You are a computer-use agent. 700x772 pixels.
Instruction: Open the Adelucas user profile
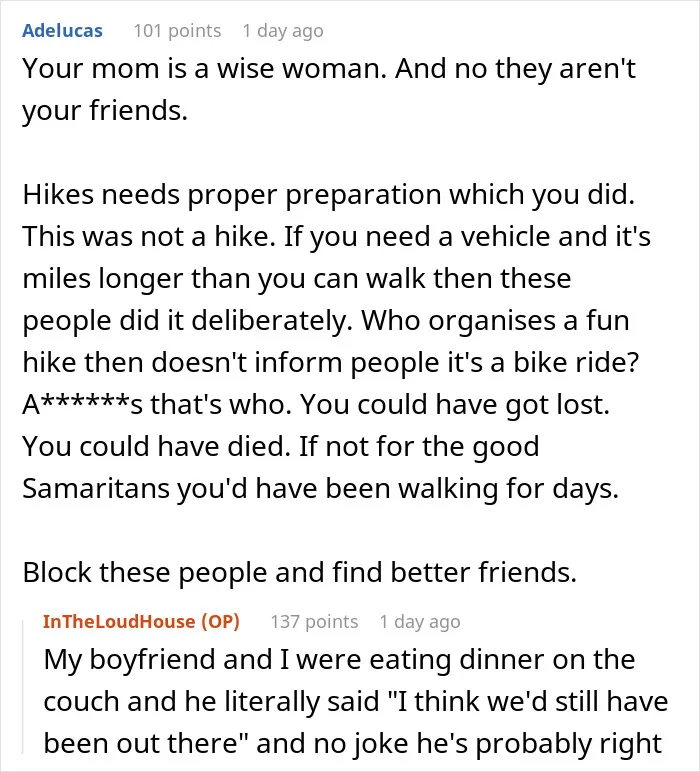click(x=63, y=31)
